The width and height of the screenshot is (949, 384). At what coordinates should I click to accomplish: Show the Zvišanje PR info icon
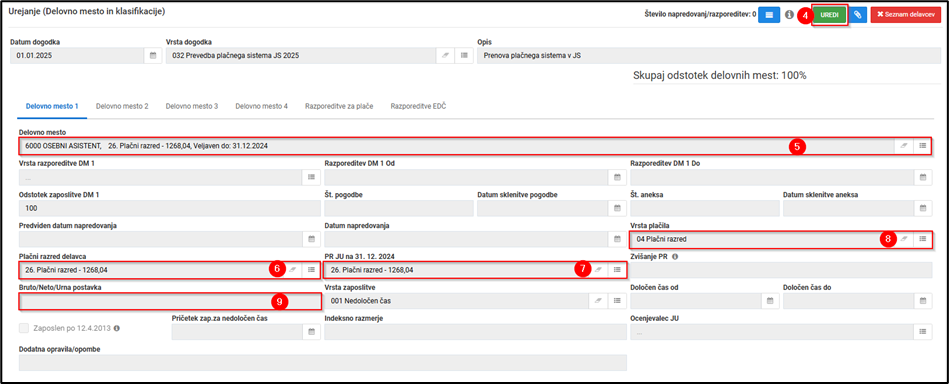675,256
